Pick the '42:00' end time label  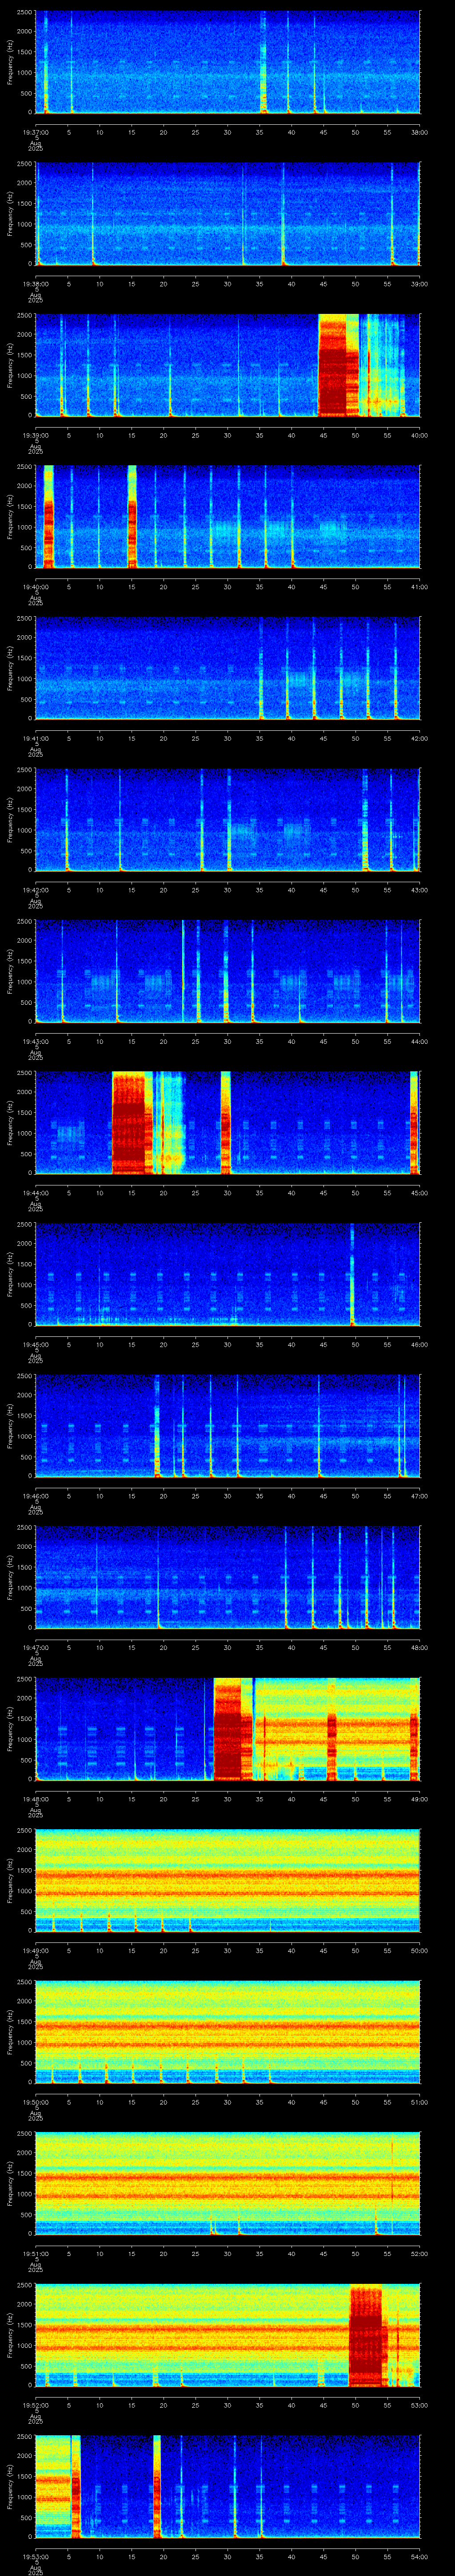419,738
